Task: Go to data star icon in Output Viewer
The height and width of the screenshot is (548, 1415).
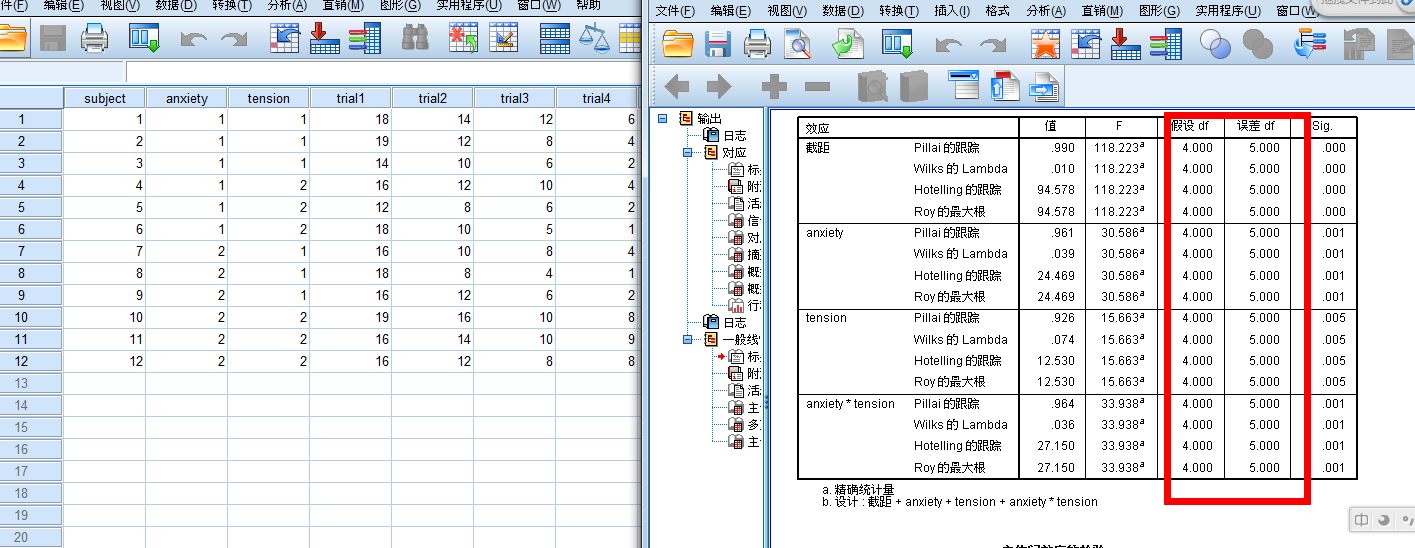Action: click(1045, 44)
